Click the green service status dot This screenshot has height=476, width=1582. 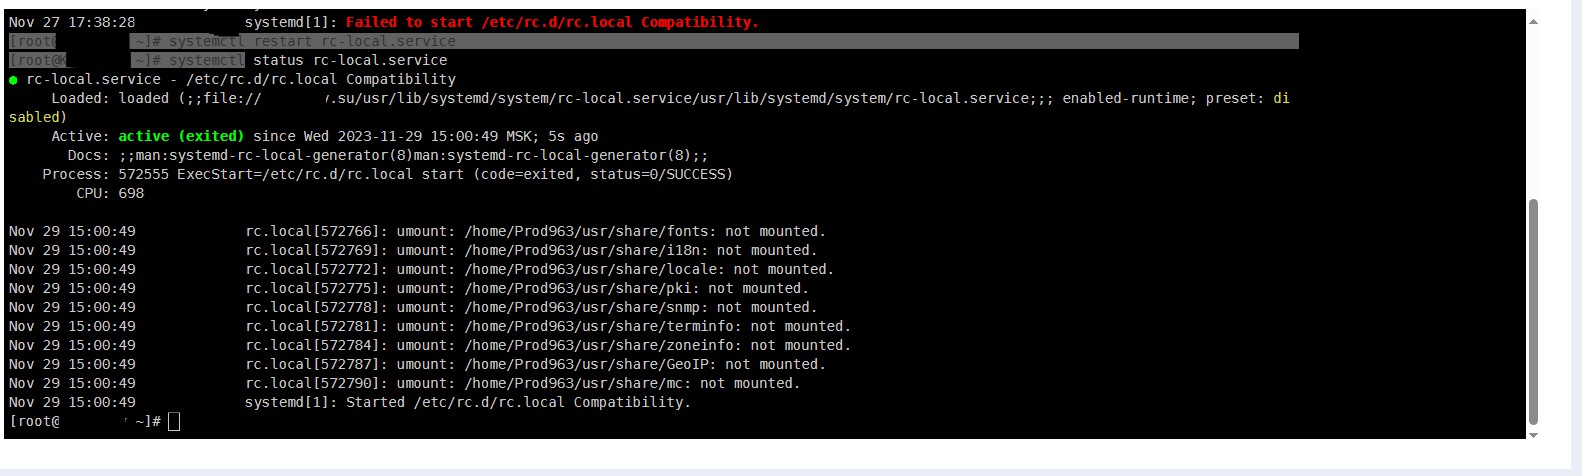point(13,80)
